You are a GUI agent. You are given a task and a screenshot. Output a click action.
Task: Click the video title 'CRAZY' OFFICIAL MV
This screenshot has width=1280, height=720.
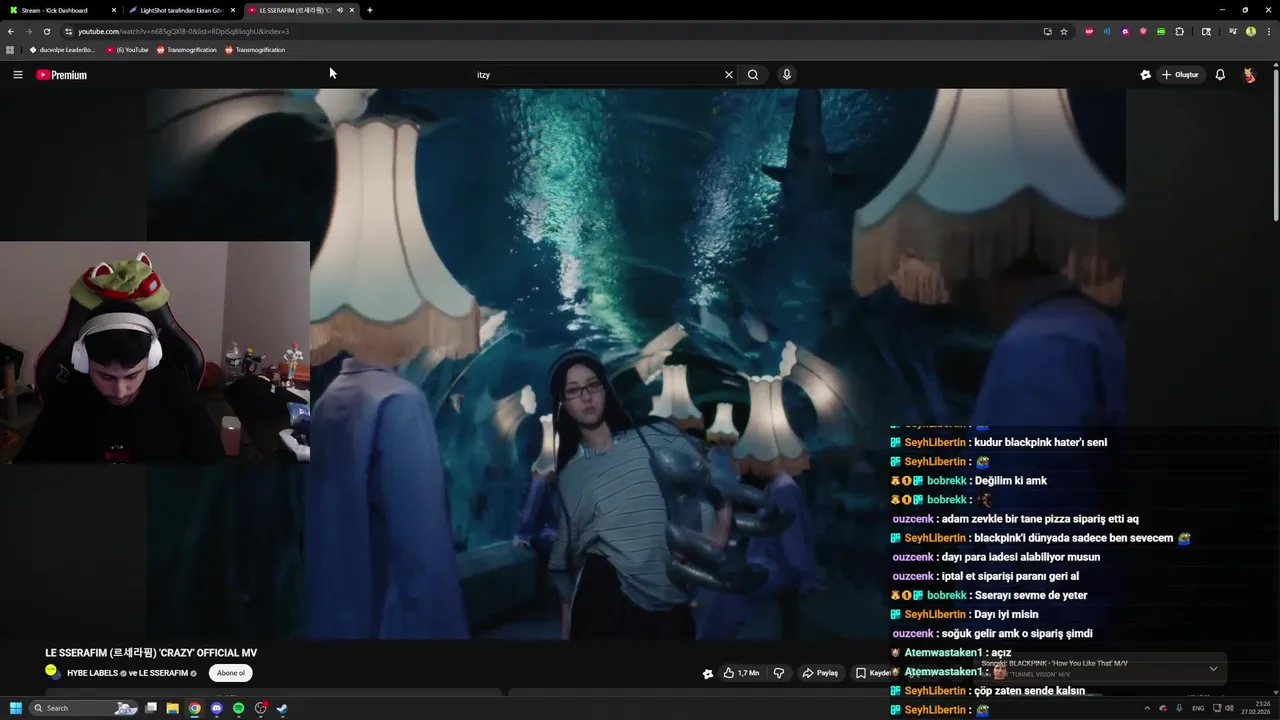click(x=151, y=653)
